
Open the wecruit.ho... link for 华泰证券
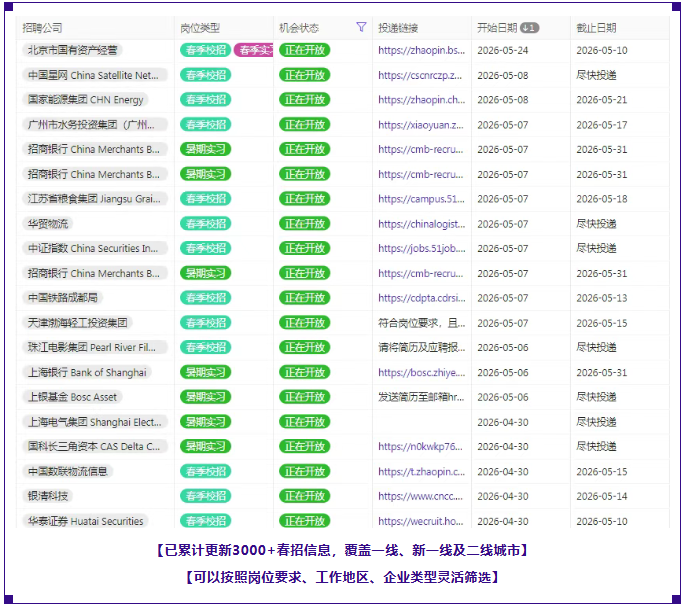tap(421, 521)
